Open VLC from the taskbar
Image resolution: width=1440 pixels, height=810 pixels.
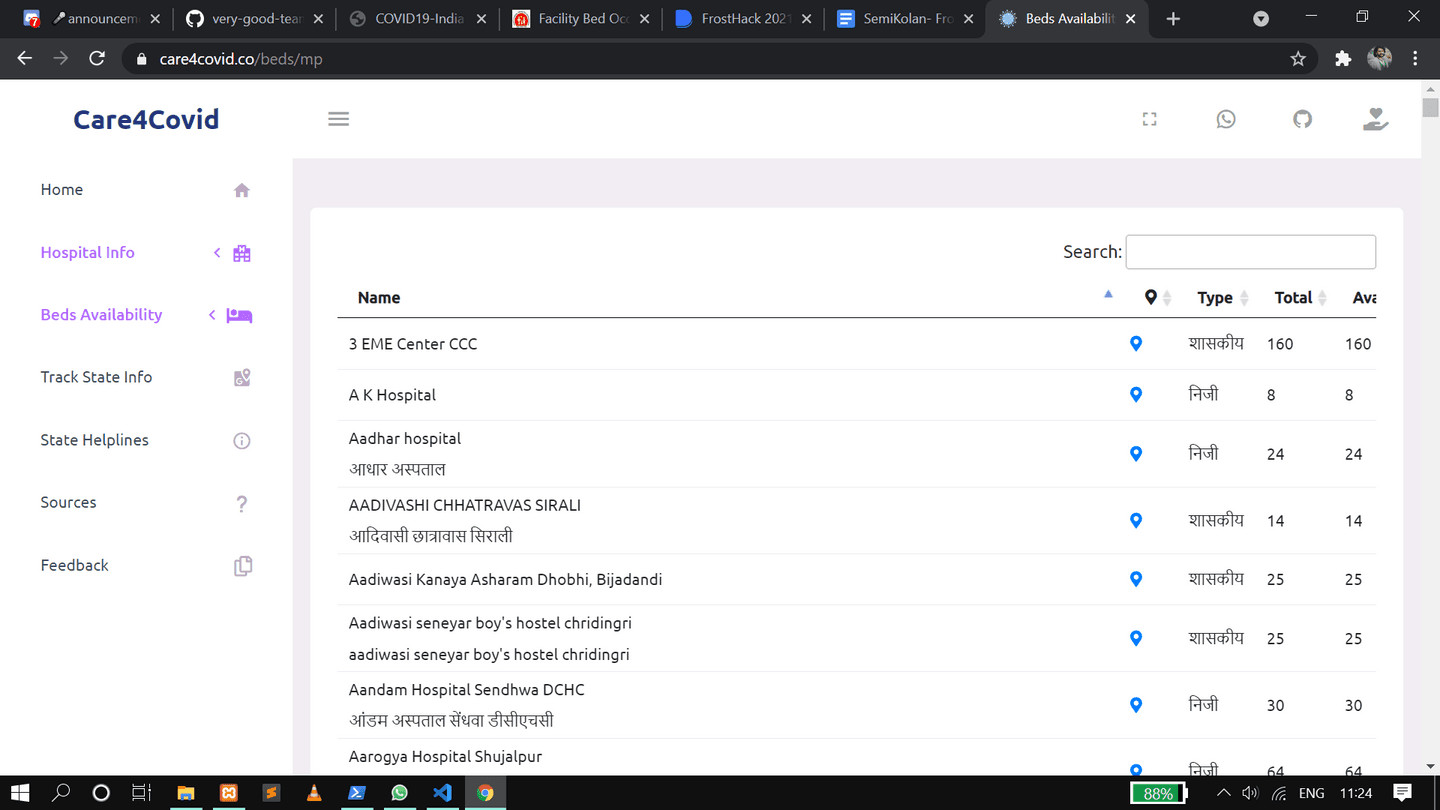coord(314,793)
